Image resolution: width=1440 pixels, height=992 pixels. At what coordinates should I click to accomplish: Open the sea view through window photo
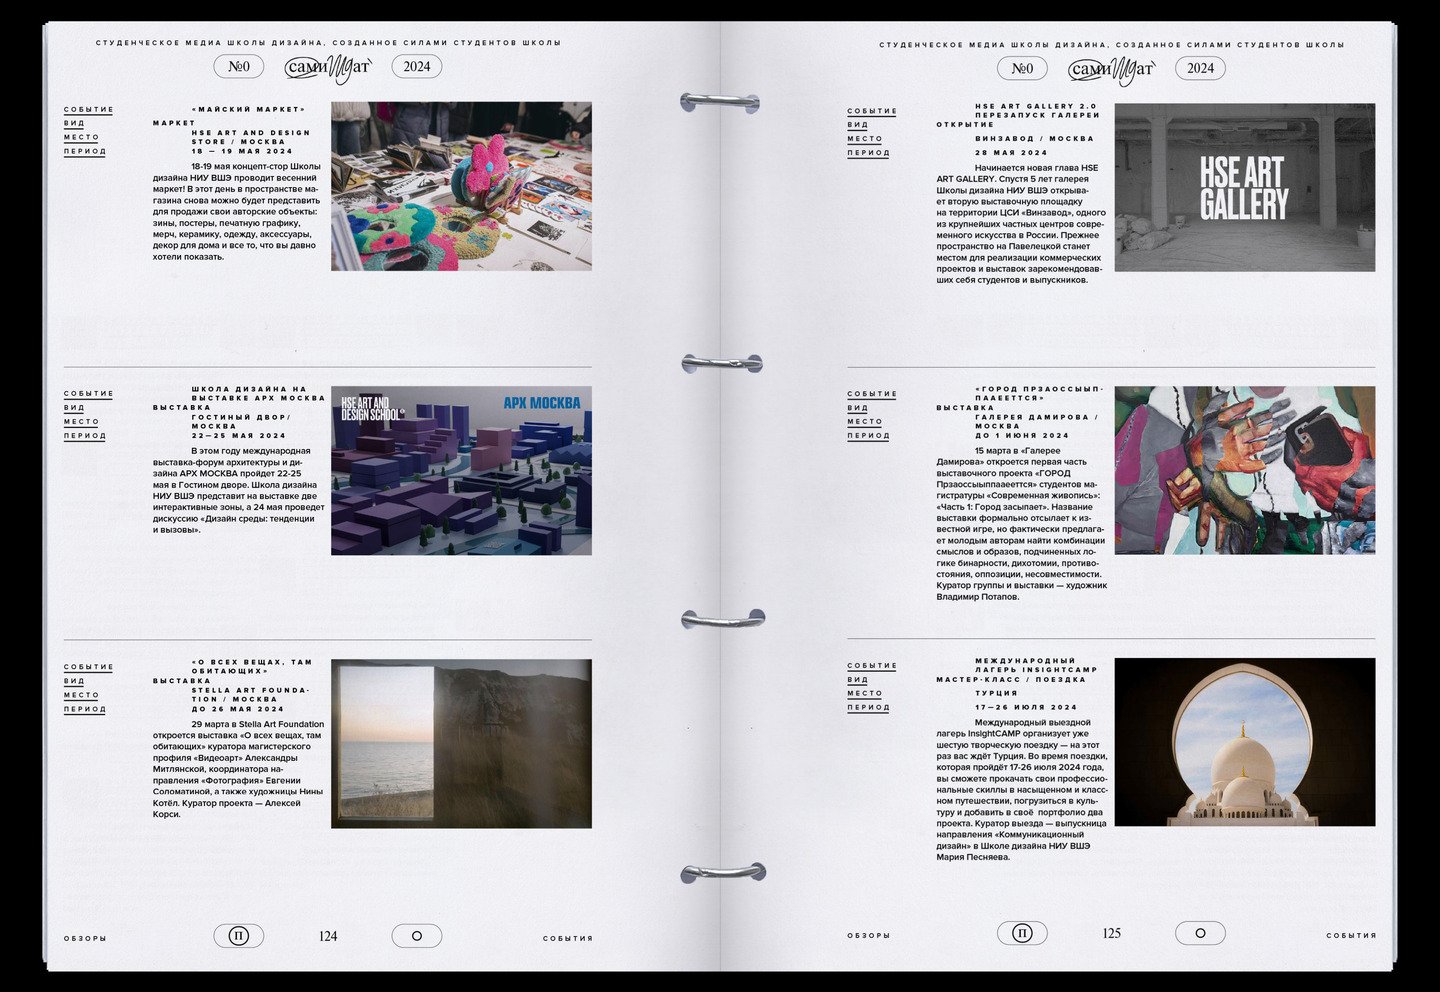click(461, 744)
